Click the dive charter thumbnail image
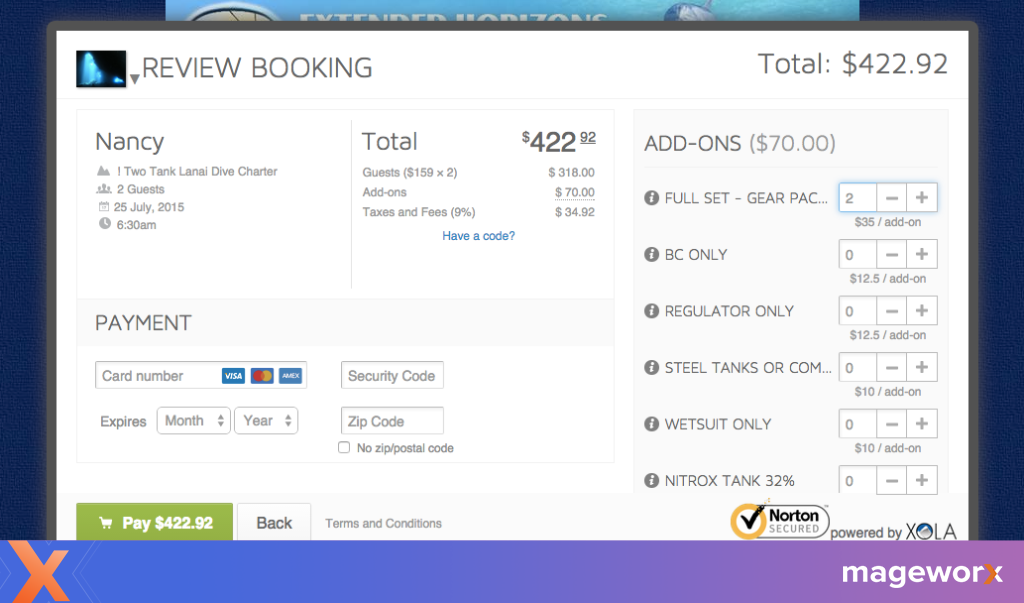1024x603 pixels. (101, 69)
